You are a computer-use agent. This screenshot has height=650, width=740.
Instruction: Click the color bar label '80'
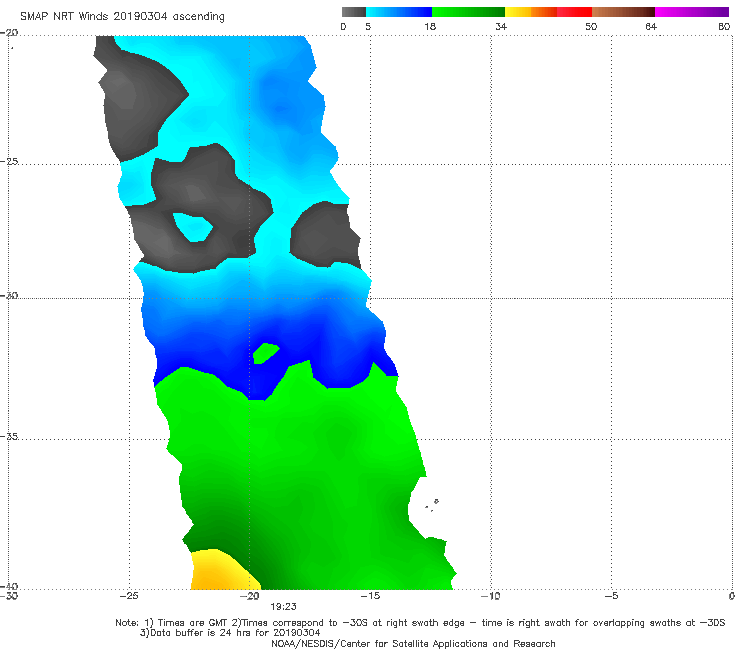coord(724,27)
